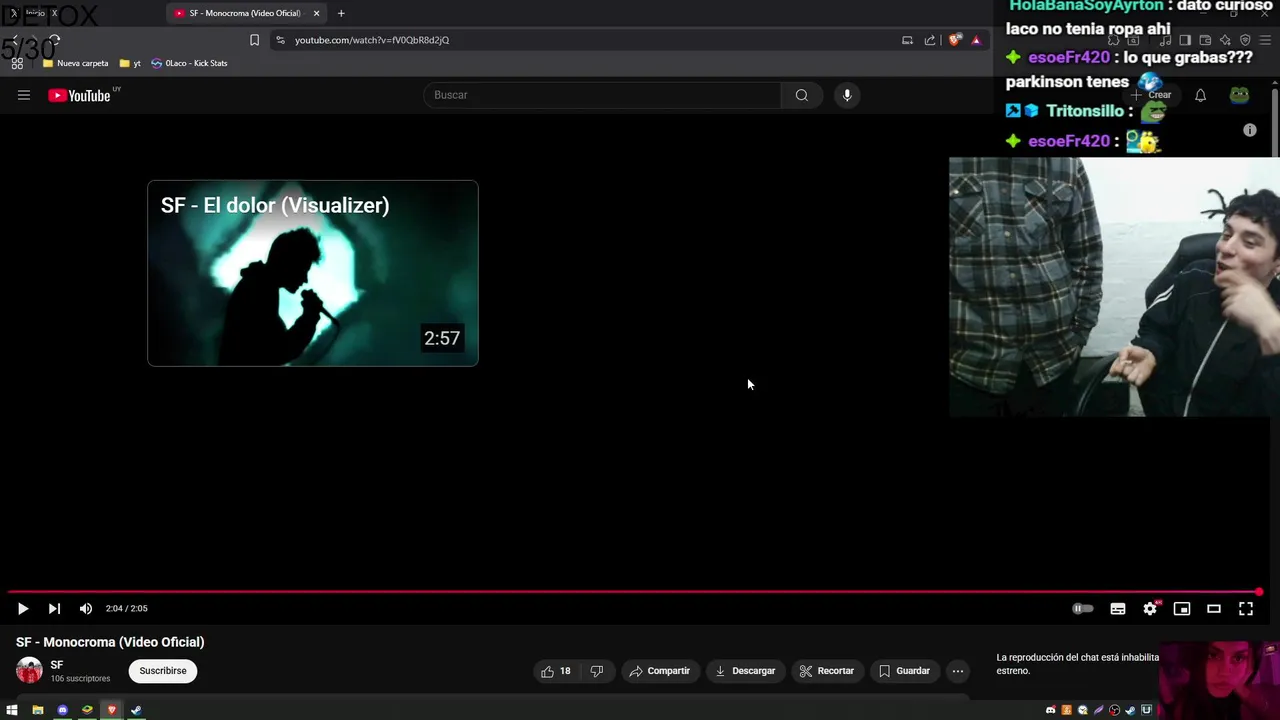Open site settings icon beside URL
This screenshot has width=1280, height=720.
(x=280, y=40)
